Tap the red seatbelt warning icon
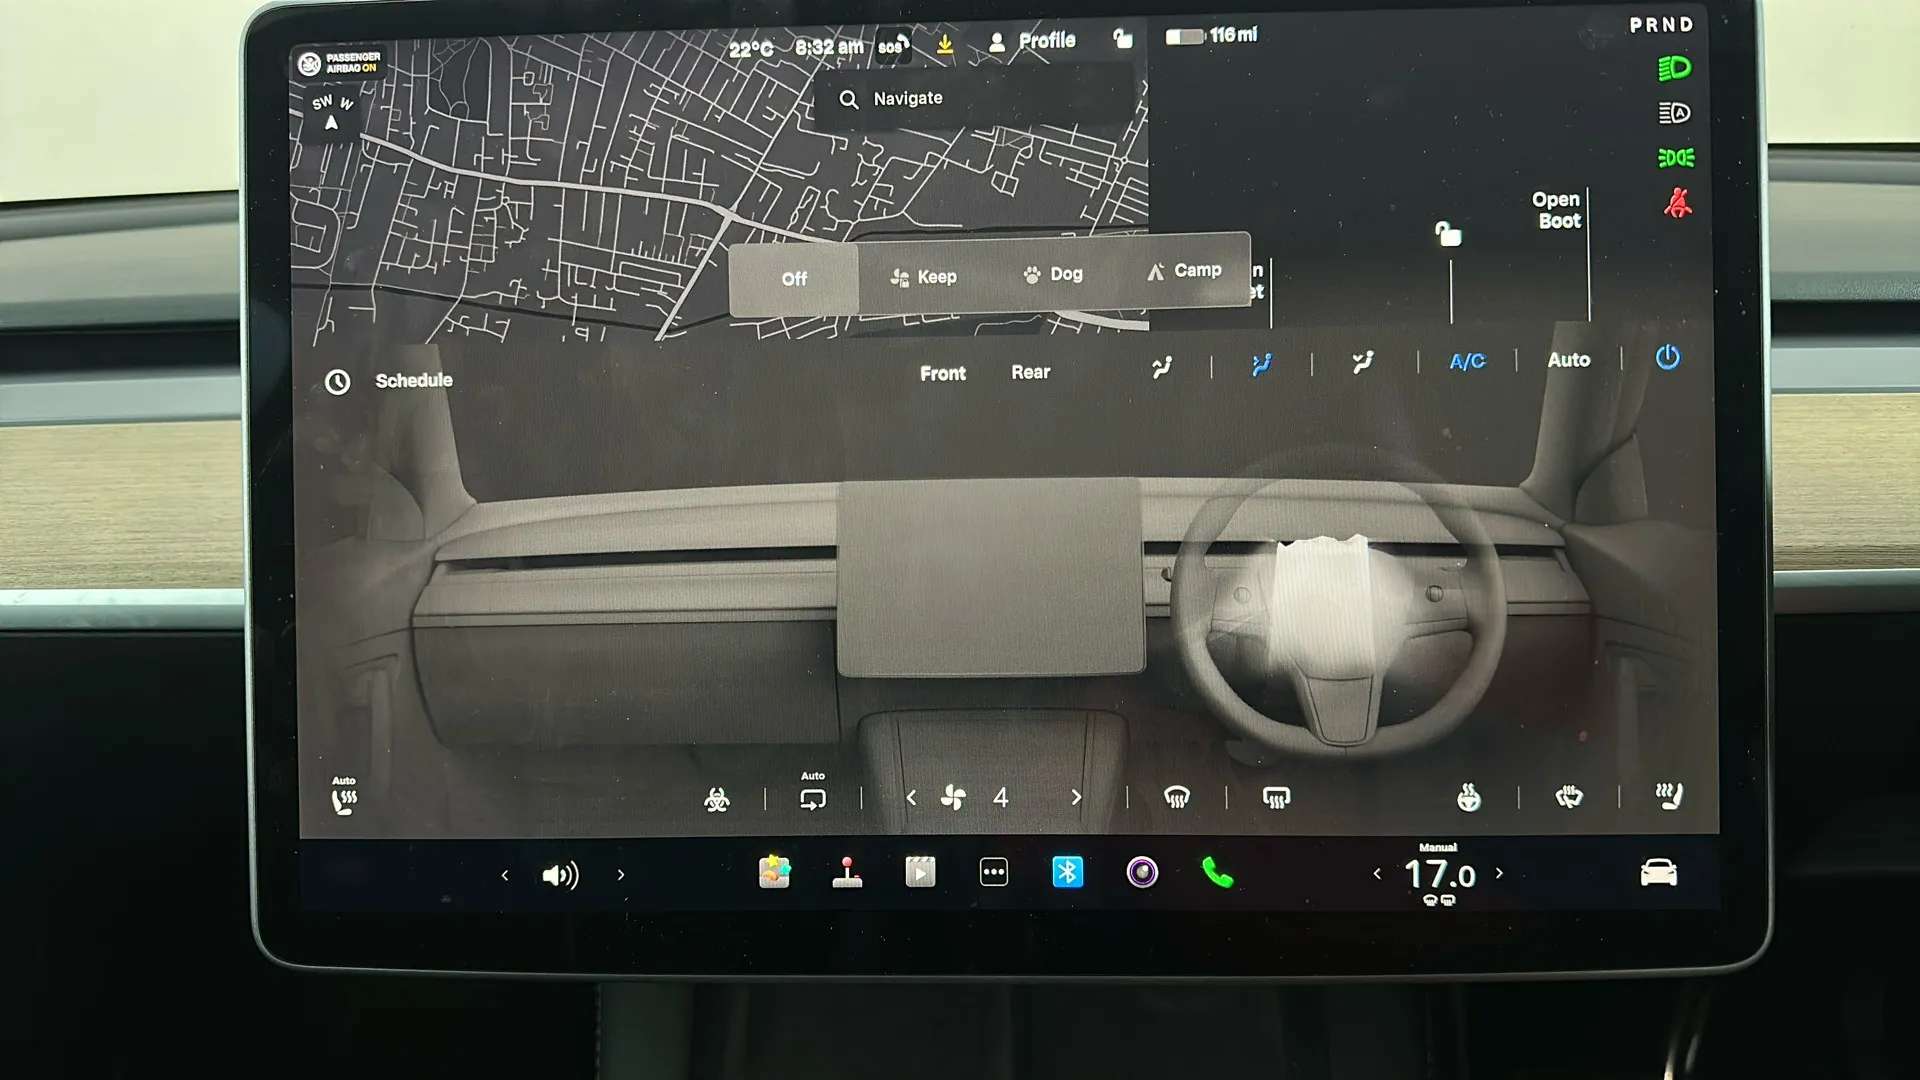Image resolution: width=1920 pixels, height=1080 pixels. pyautogui.click(x=1677, y=203)
